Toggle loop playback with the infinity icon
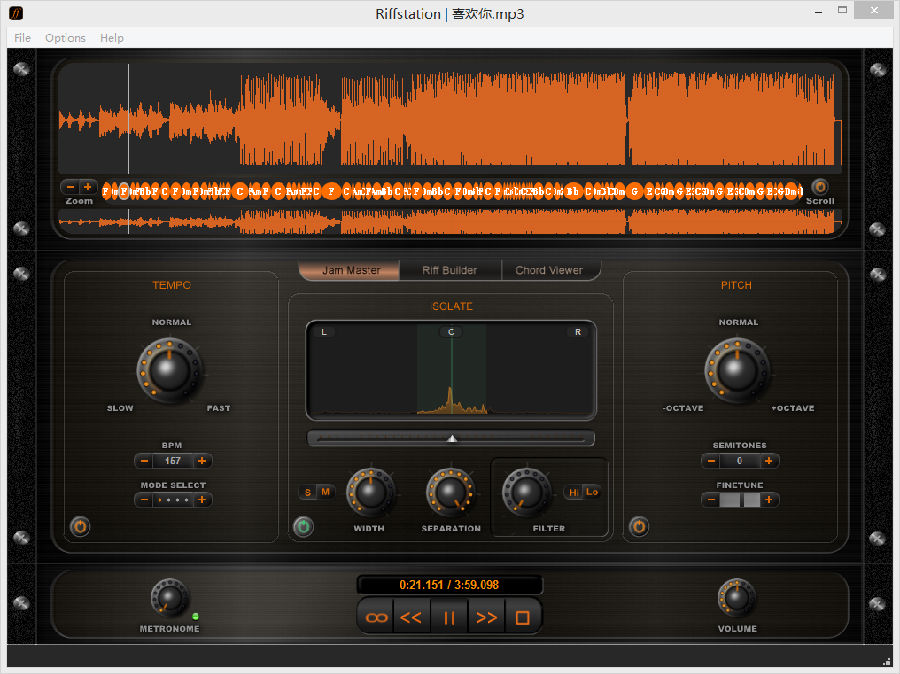This screenshot has height=674, width=900. (x=376, y=618)
